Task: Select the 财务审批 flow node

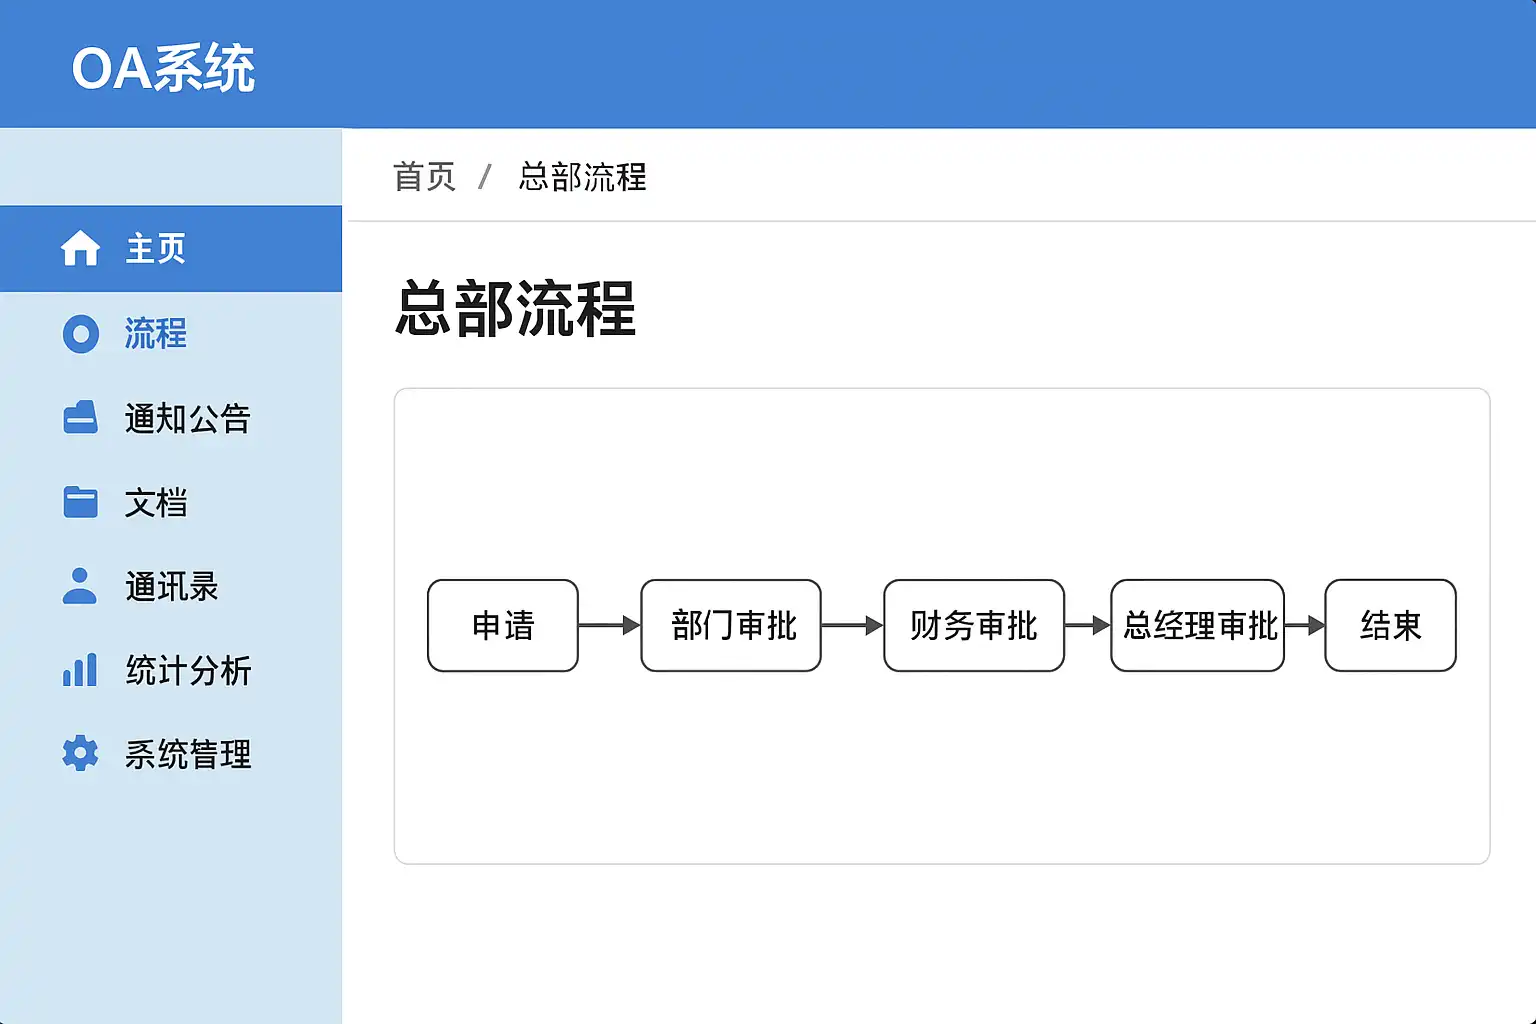Action: coord(974,625)
